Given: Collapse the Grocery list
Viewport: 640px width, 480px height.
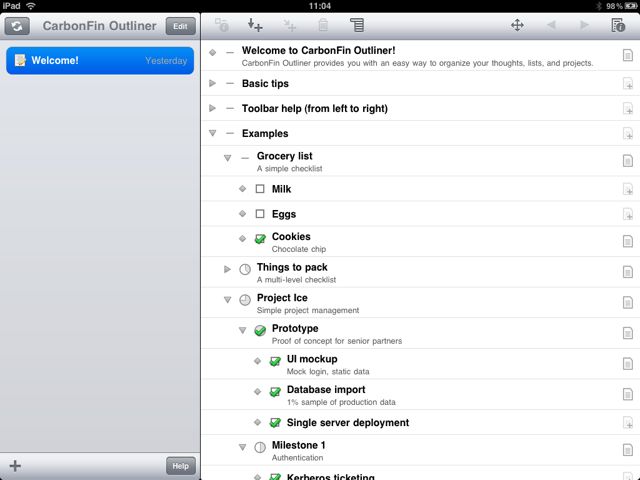Looking at the screenshot, I should (227, 158).
